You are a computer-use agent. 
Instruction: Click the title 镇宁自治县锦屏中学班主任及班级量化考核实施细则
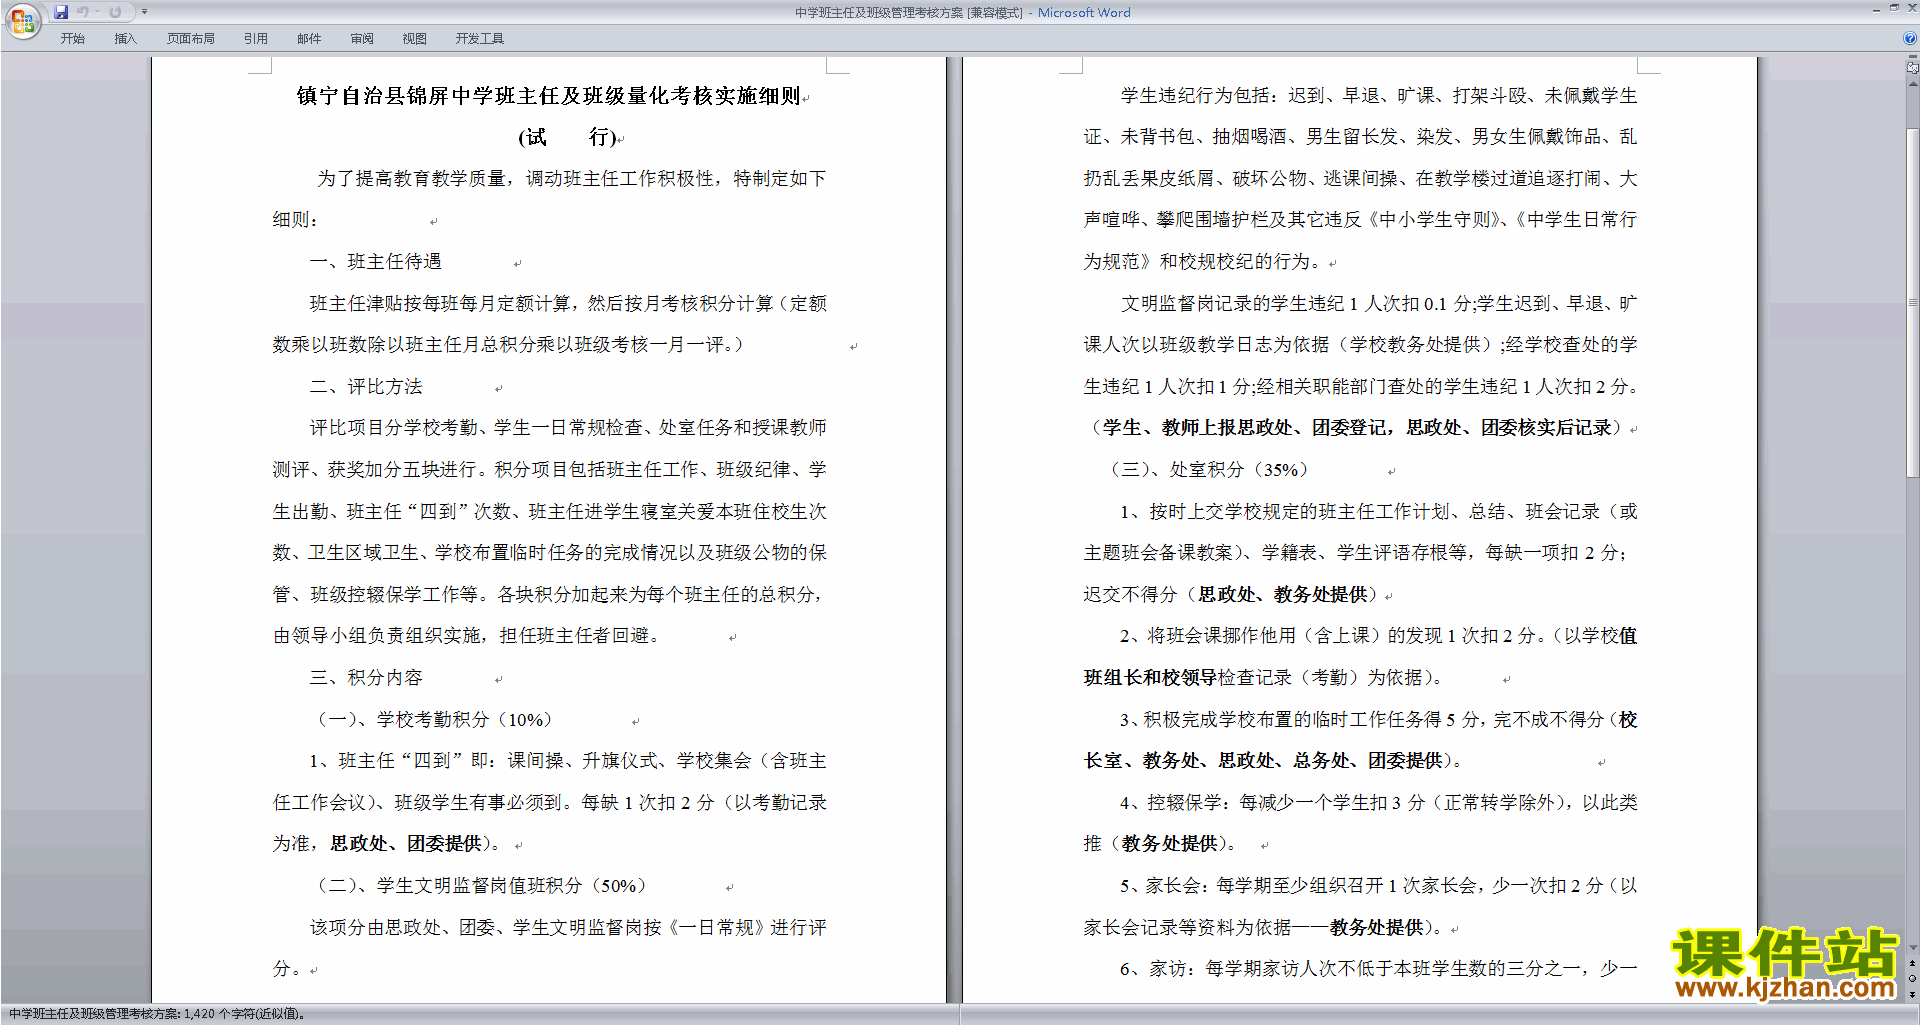[x=549, y=96]
